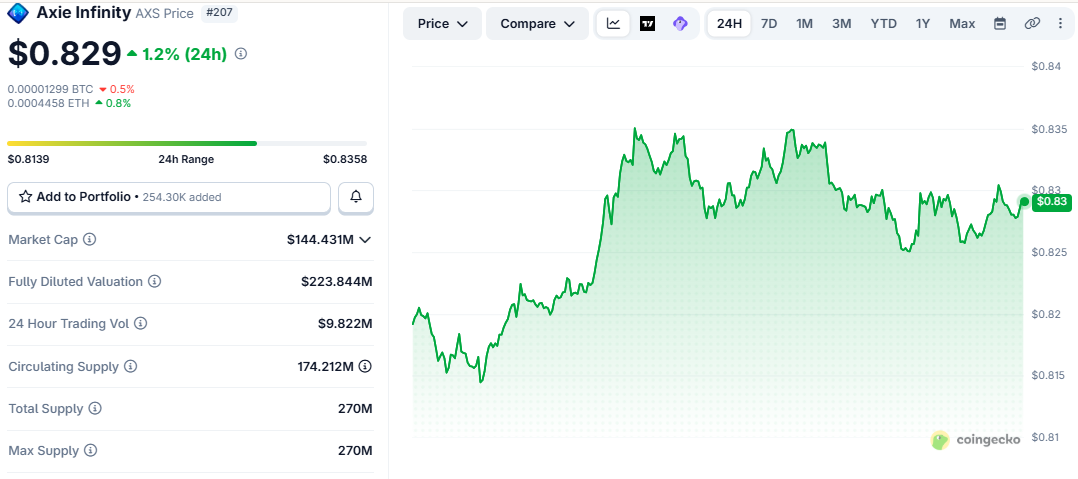Click the Max Supply 270M value
1078x479 pixels.
point(356,451)
